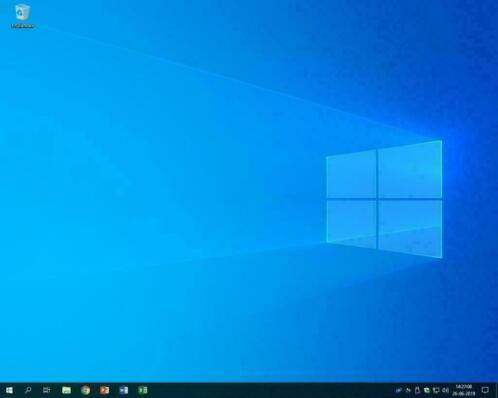Click the green icon in system tray
The width and height of the screenshot is (498, 398).
[427, 390]
